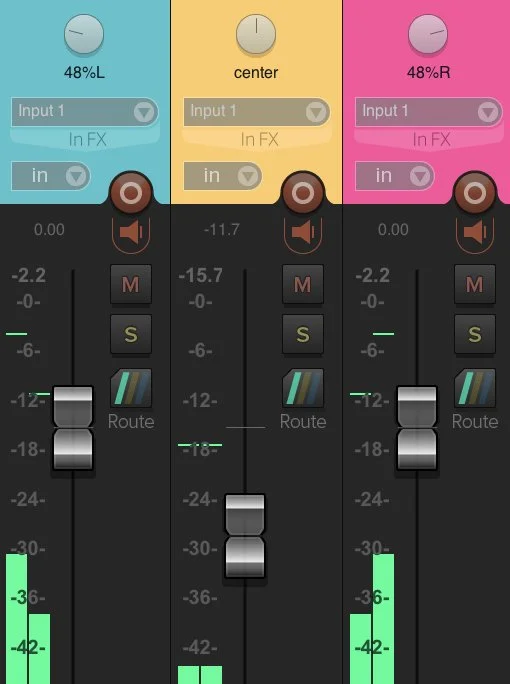
Task: Mute the yellow center track
Action: tap(303, 284)
